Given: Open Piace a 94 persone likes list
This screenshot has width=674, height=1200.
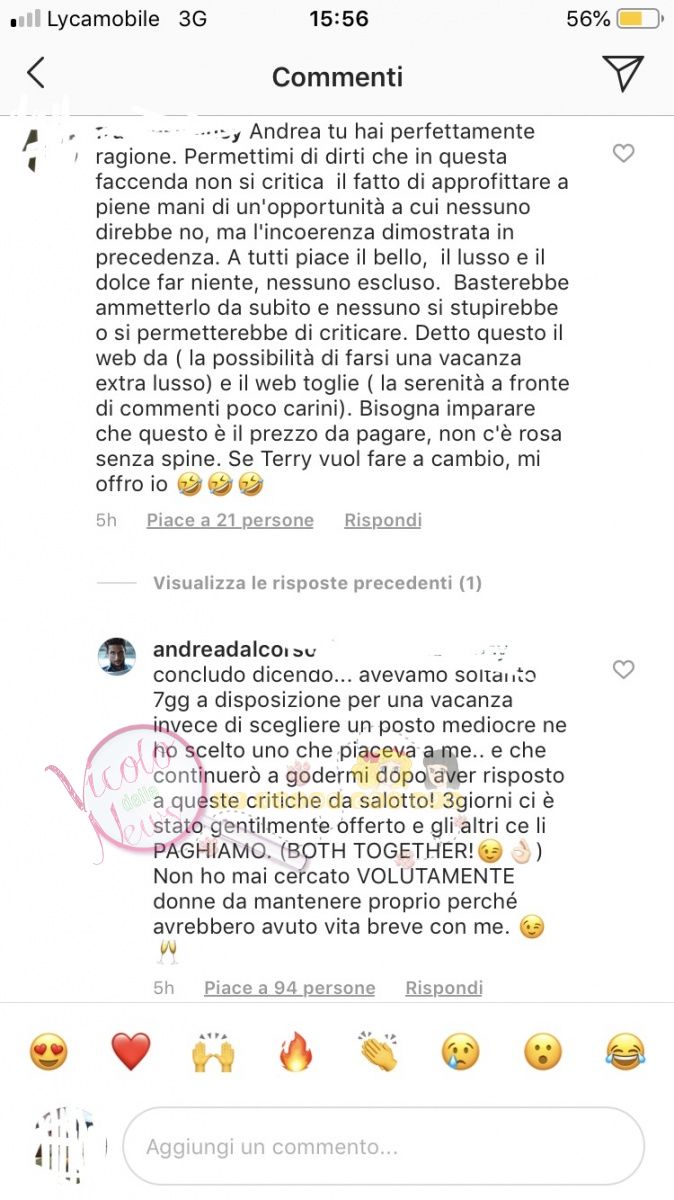Looking at the screenshot, I should click(x=290, y=988).
